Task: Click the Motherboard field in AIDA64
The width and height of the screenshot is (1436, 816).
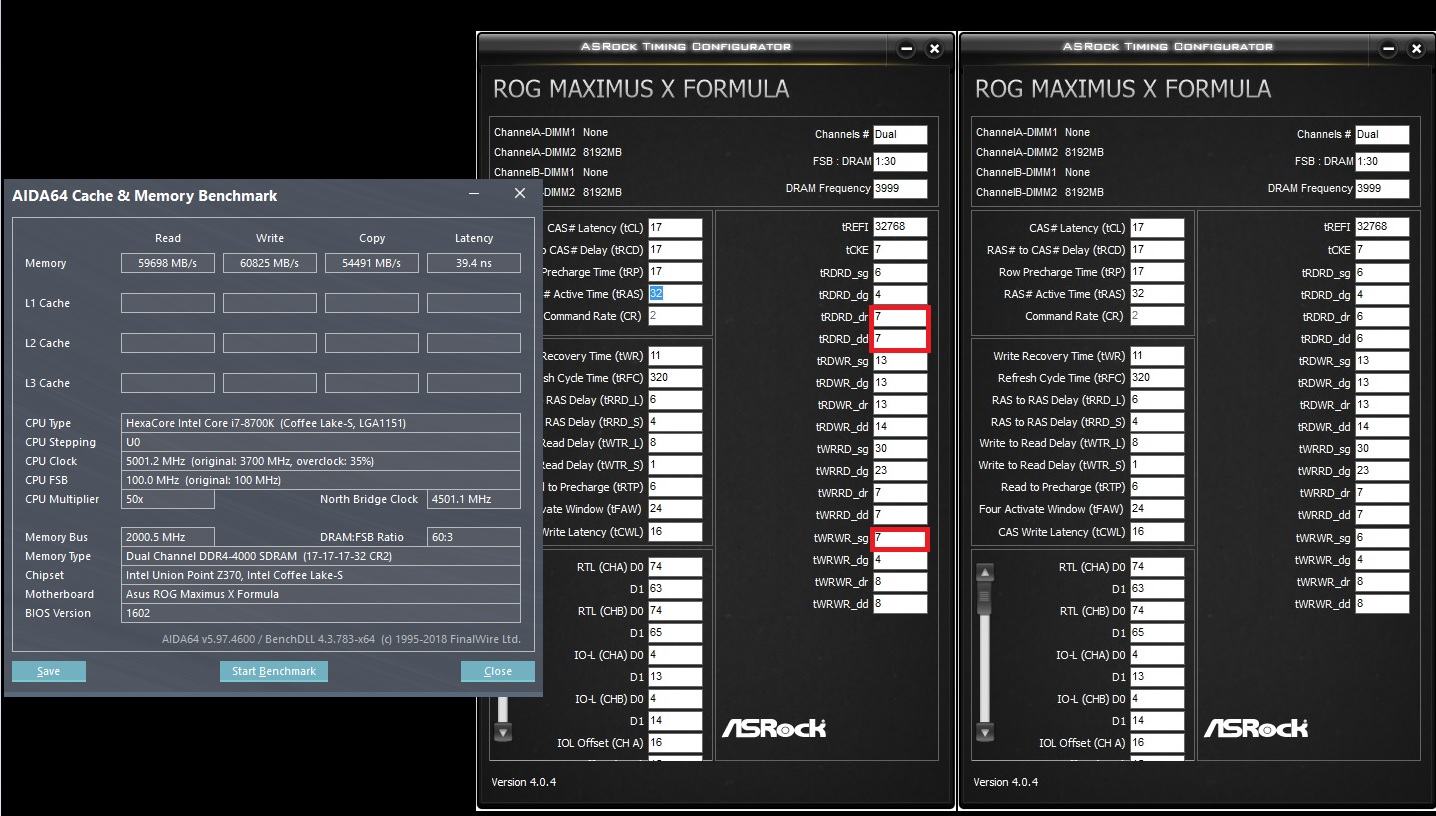Action: coord(321,594)
